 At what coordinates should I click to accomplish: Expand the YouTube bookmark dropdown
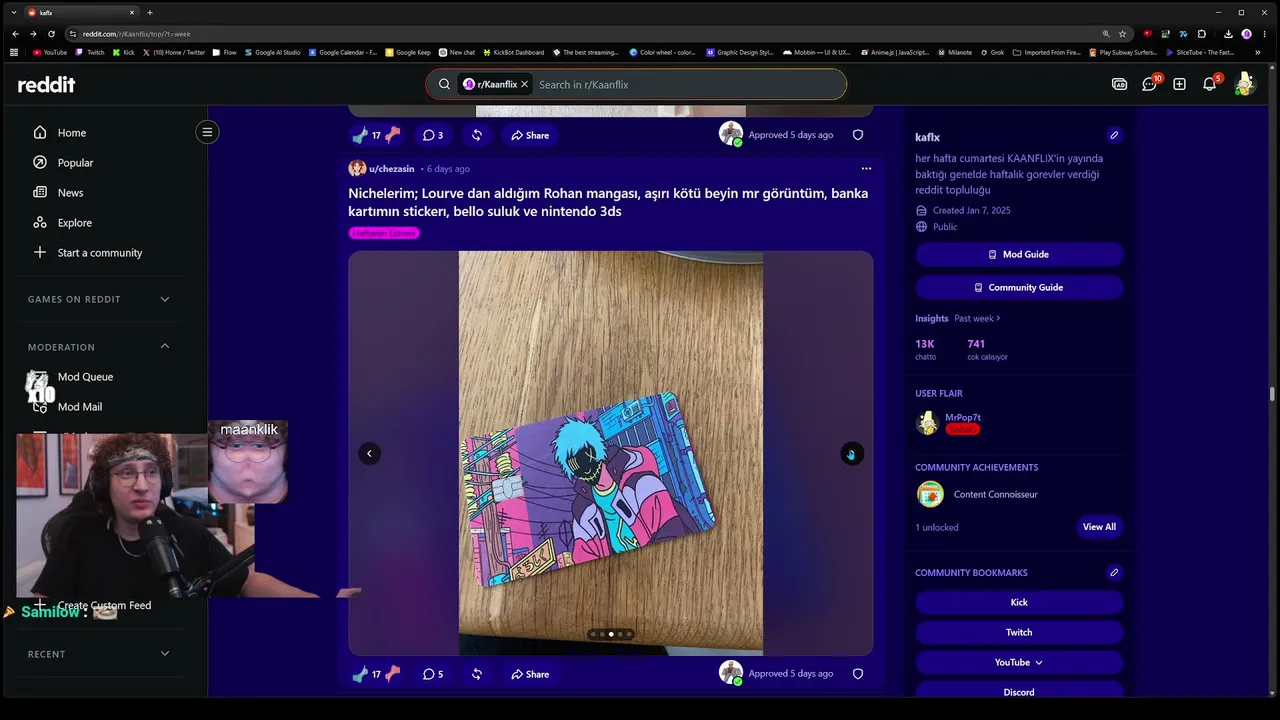(1019, 663)
